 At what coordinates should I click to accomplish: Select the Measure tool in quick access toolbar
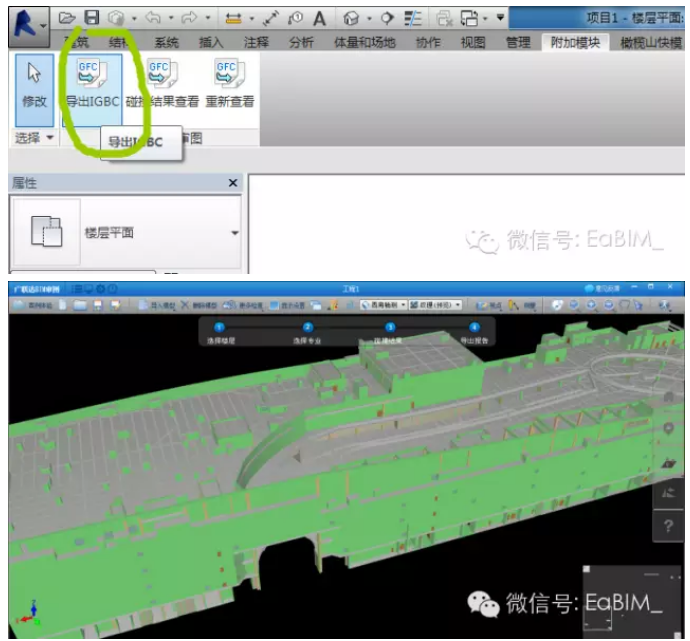coord(233,18)
